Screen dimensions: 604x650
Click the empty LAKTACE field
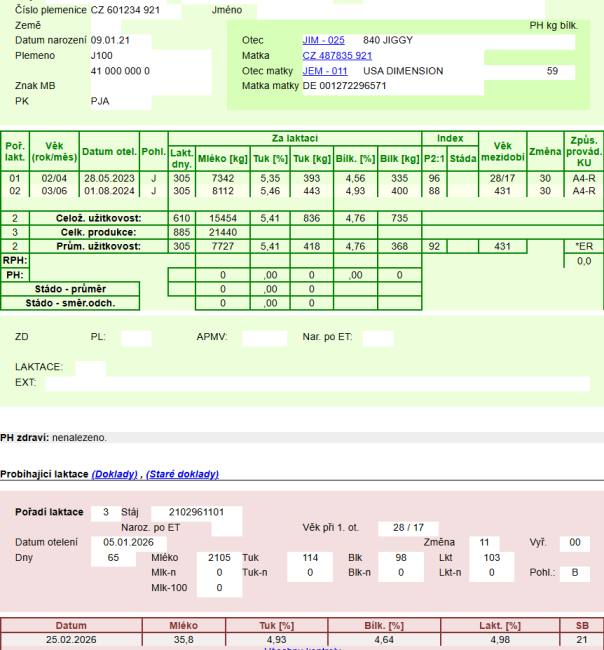click(x=90, y=368)
